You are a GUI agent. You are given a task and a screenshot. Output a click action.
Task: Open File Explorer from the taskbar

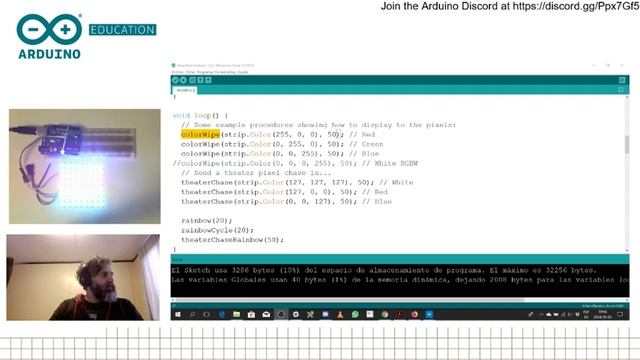coord(236,314)
